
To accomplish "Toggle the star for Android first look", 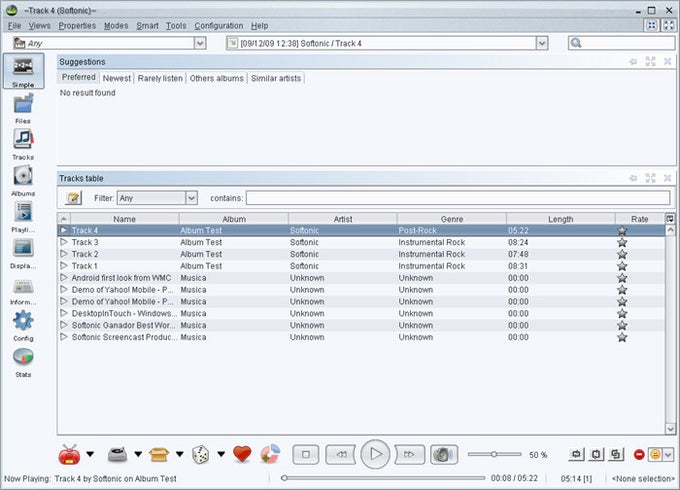I will tap(622, 278).
